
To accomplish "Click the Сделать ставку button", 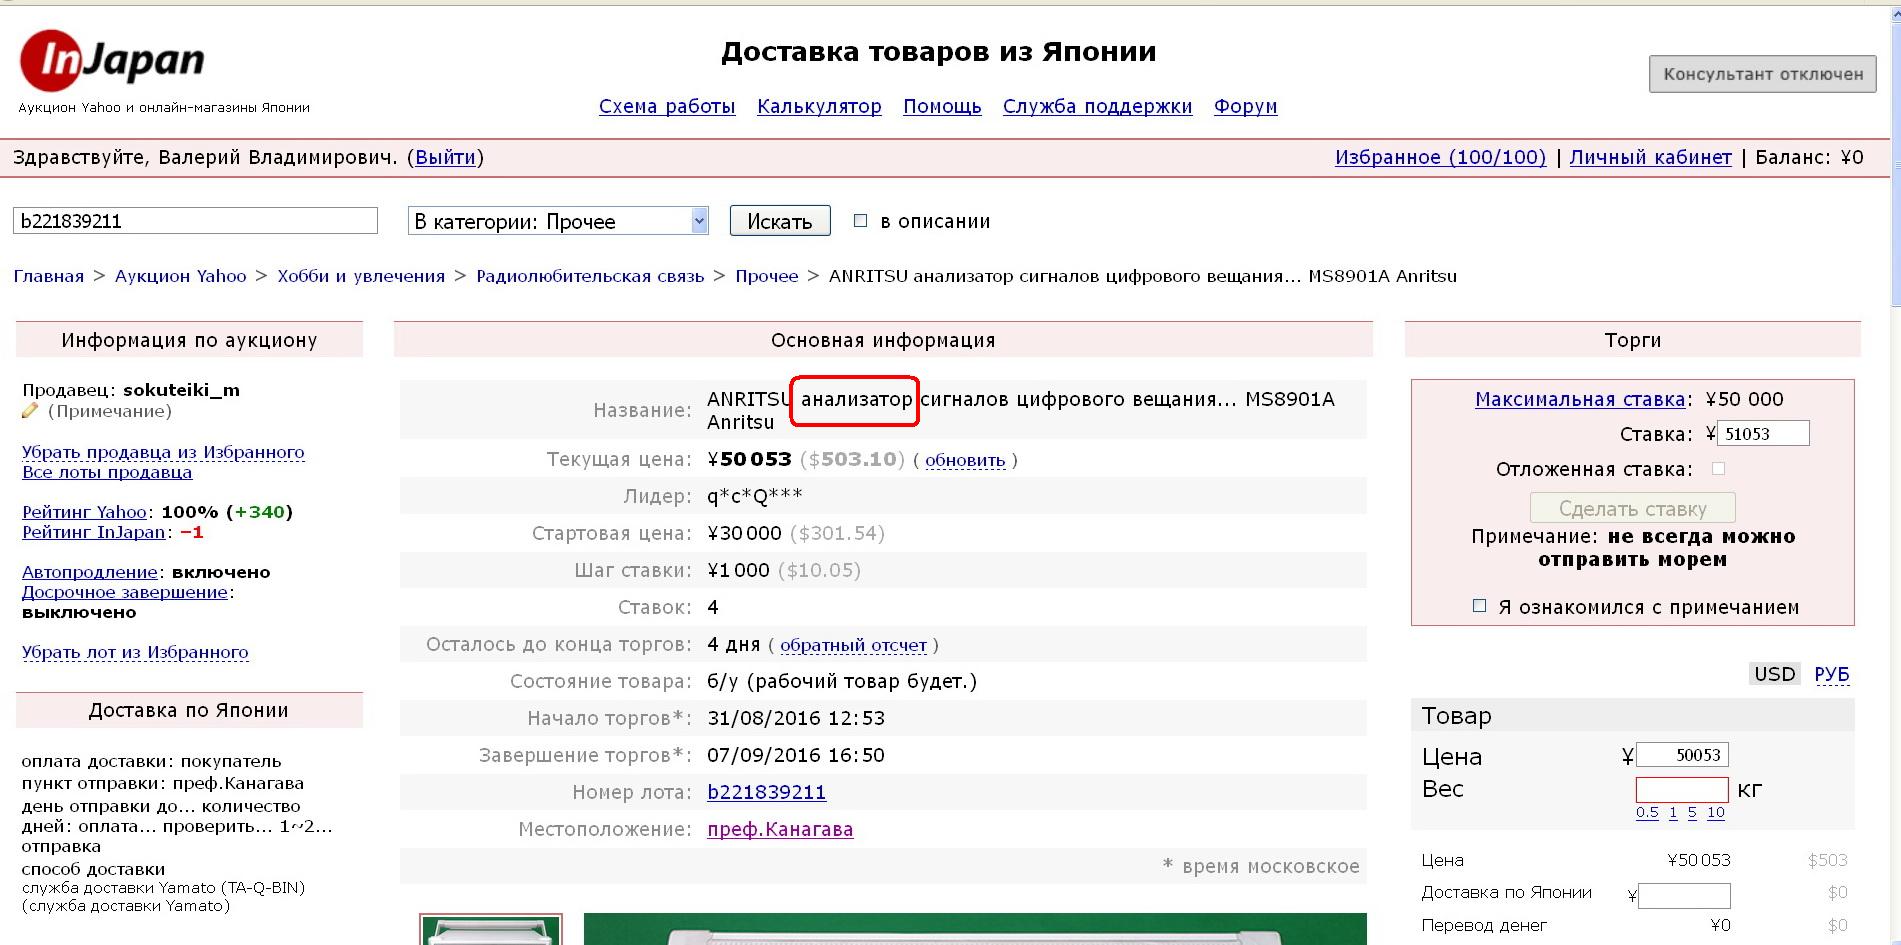I will [1632, 508].
